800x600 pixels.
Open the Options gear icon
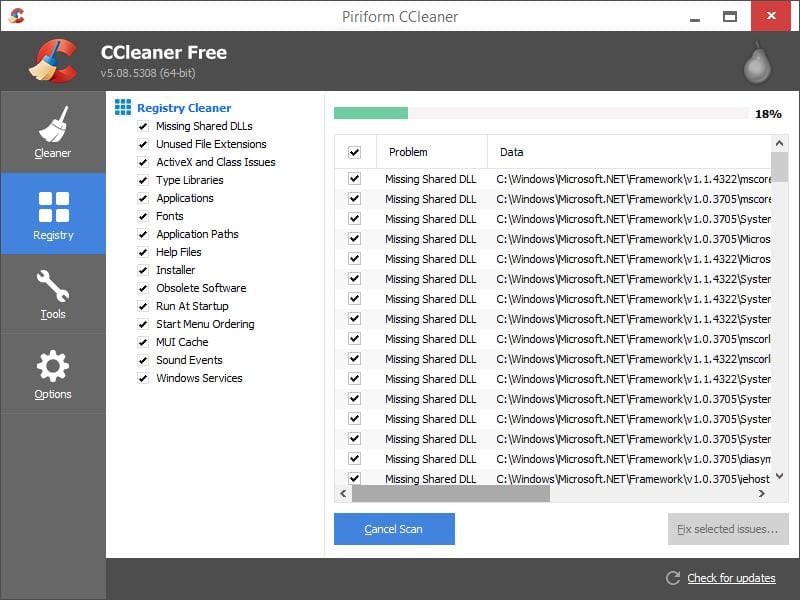(x=53, y=366)
